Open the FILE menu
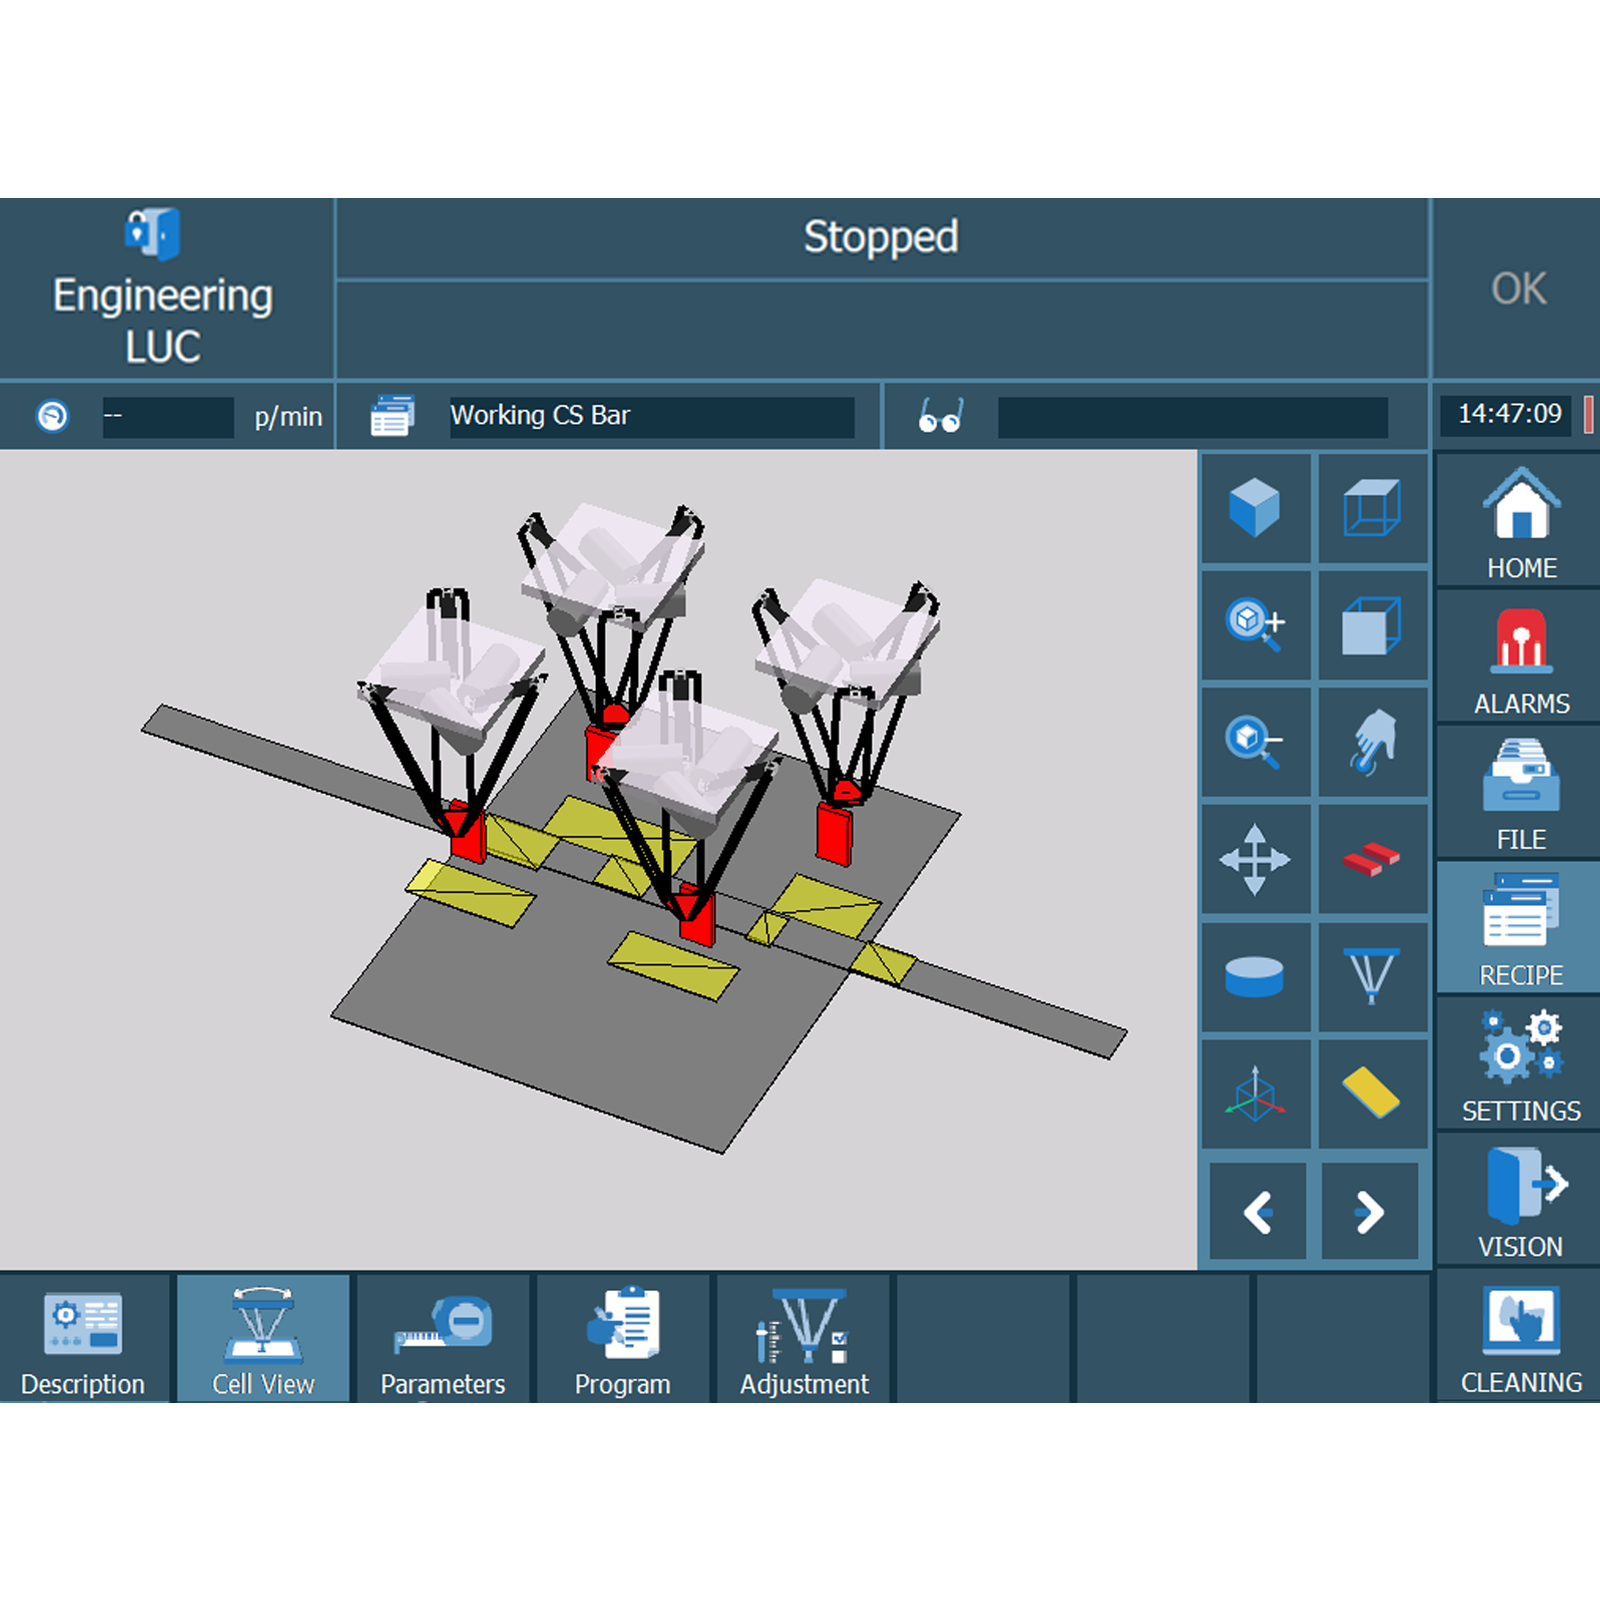The width and height of the screenshot is (1600, 1600). point(1520,793)
